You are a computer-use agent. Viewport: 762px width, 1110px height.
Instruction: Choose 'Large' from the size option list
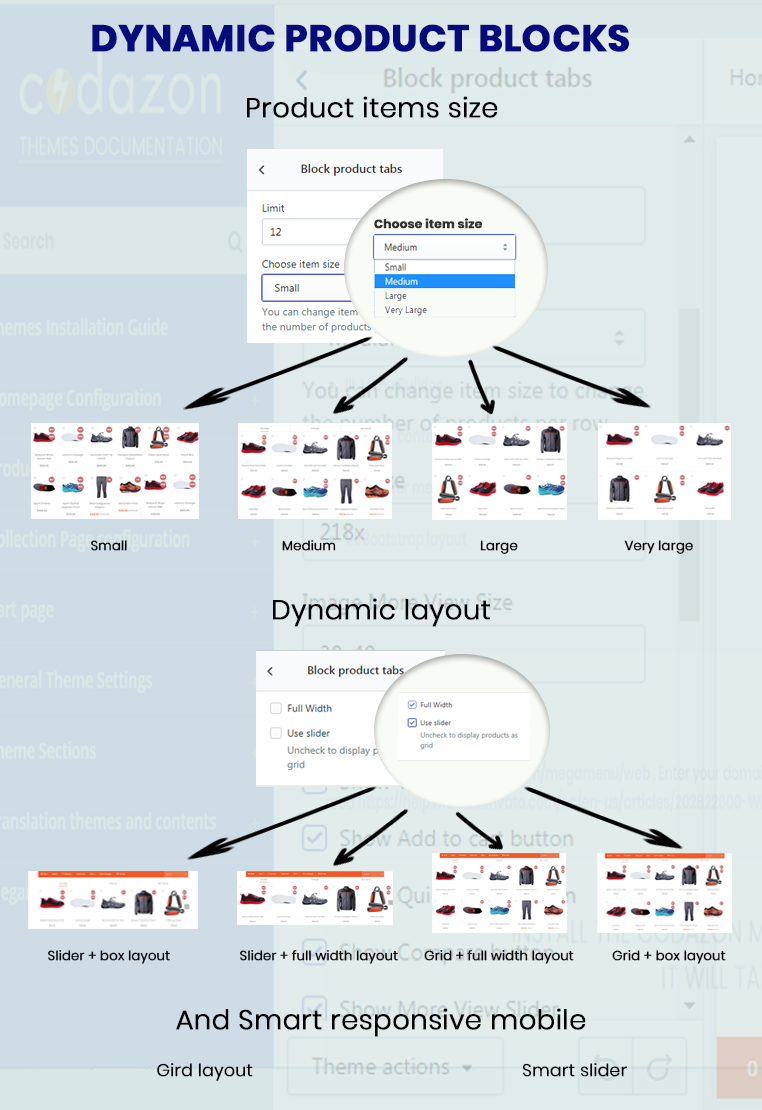tap(444, 296)
